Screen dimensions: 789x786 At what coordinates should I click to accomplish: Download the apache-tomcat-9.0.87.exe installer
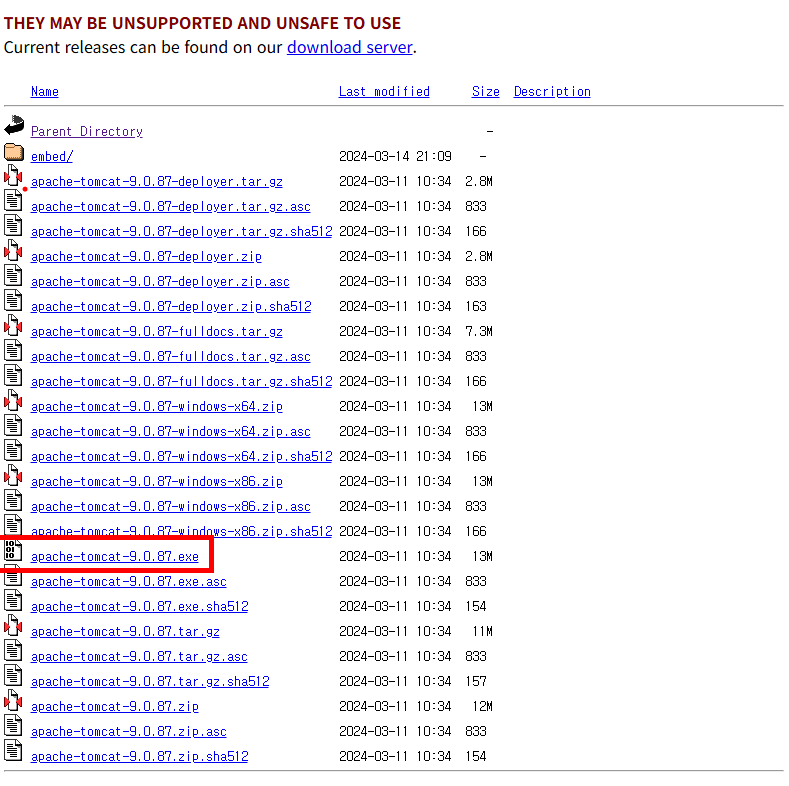tap(115, 557)
